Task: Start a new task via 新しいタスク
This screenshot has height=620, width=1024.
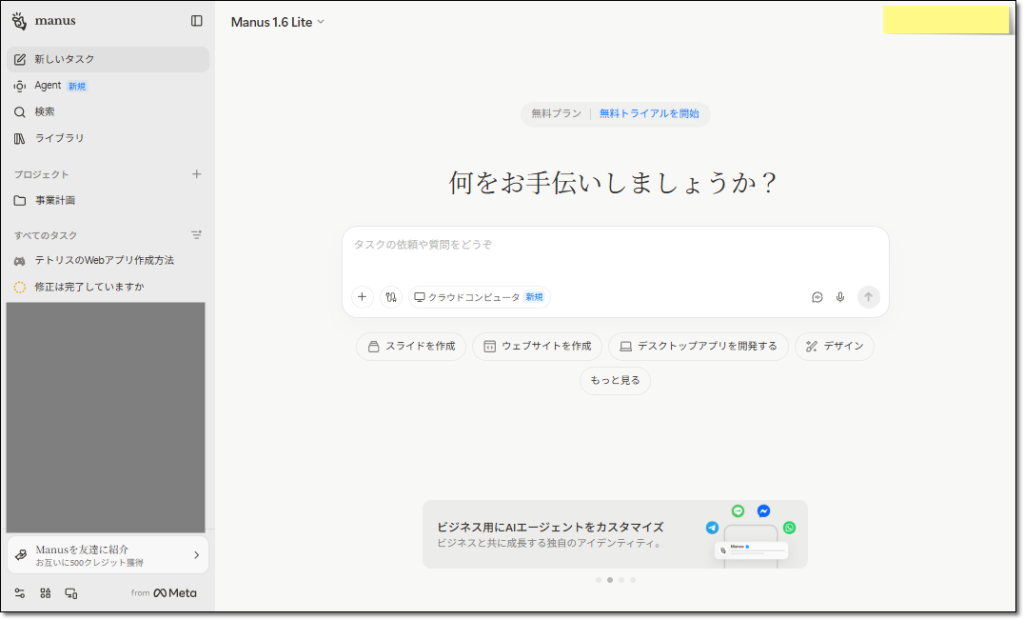Action: [x=108, y=59]
